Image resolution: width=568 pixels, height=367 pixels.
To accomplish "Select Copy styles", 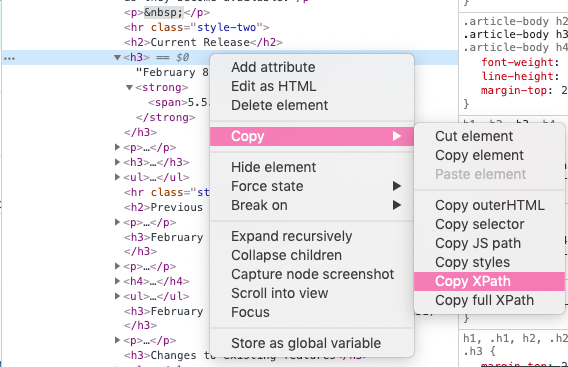I will [489, 262].
